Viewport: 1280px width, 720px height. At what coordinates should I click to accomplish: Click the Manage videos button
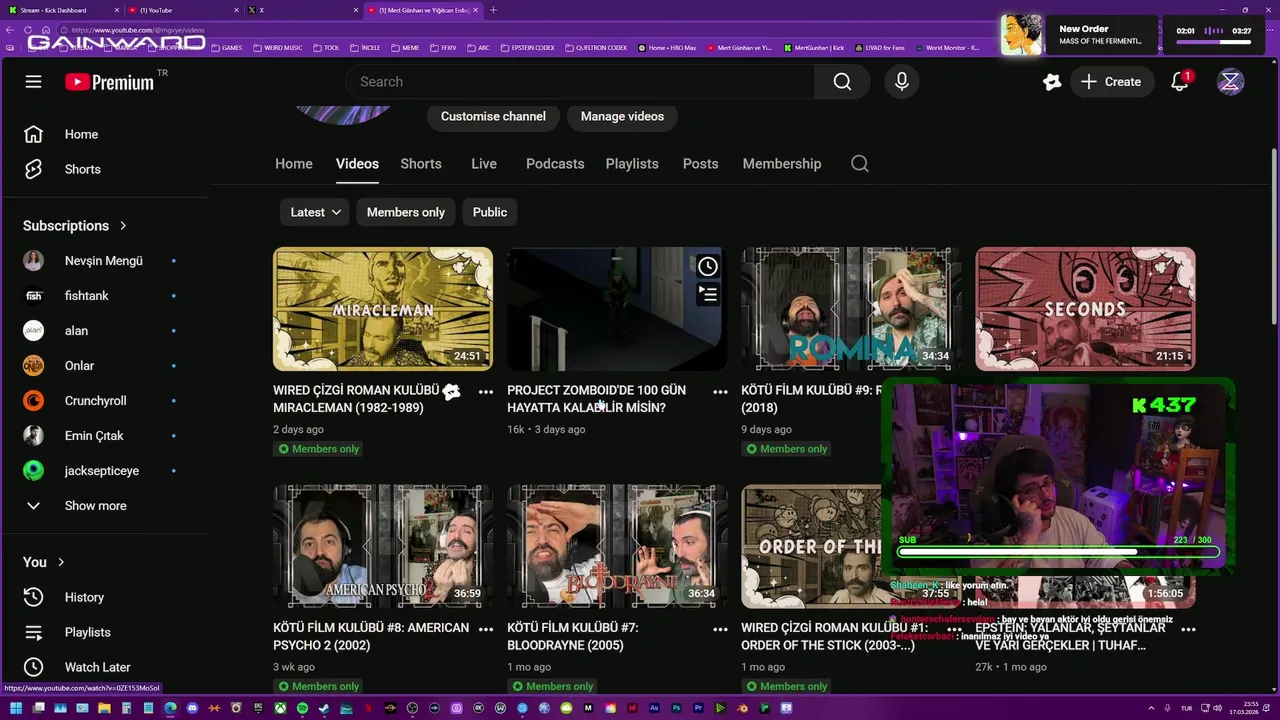pos(622,117)
